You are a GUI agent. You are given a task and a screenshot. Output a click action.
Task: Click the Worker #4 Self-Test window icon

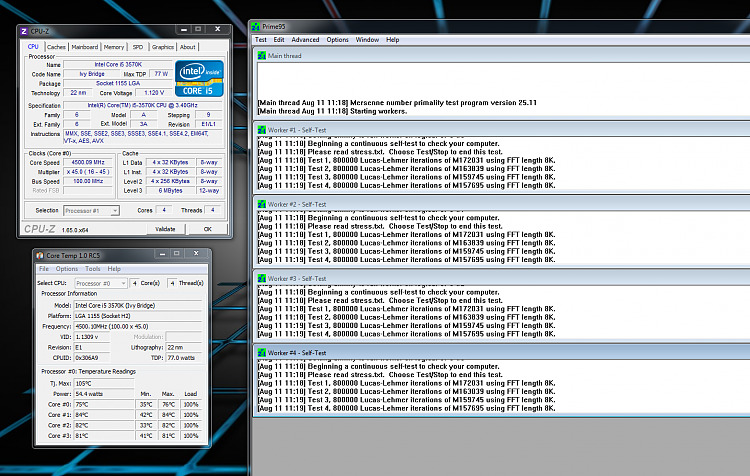(x=262, y=353)
